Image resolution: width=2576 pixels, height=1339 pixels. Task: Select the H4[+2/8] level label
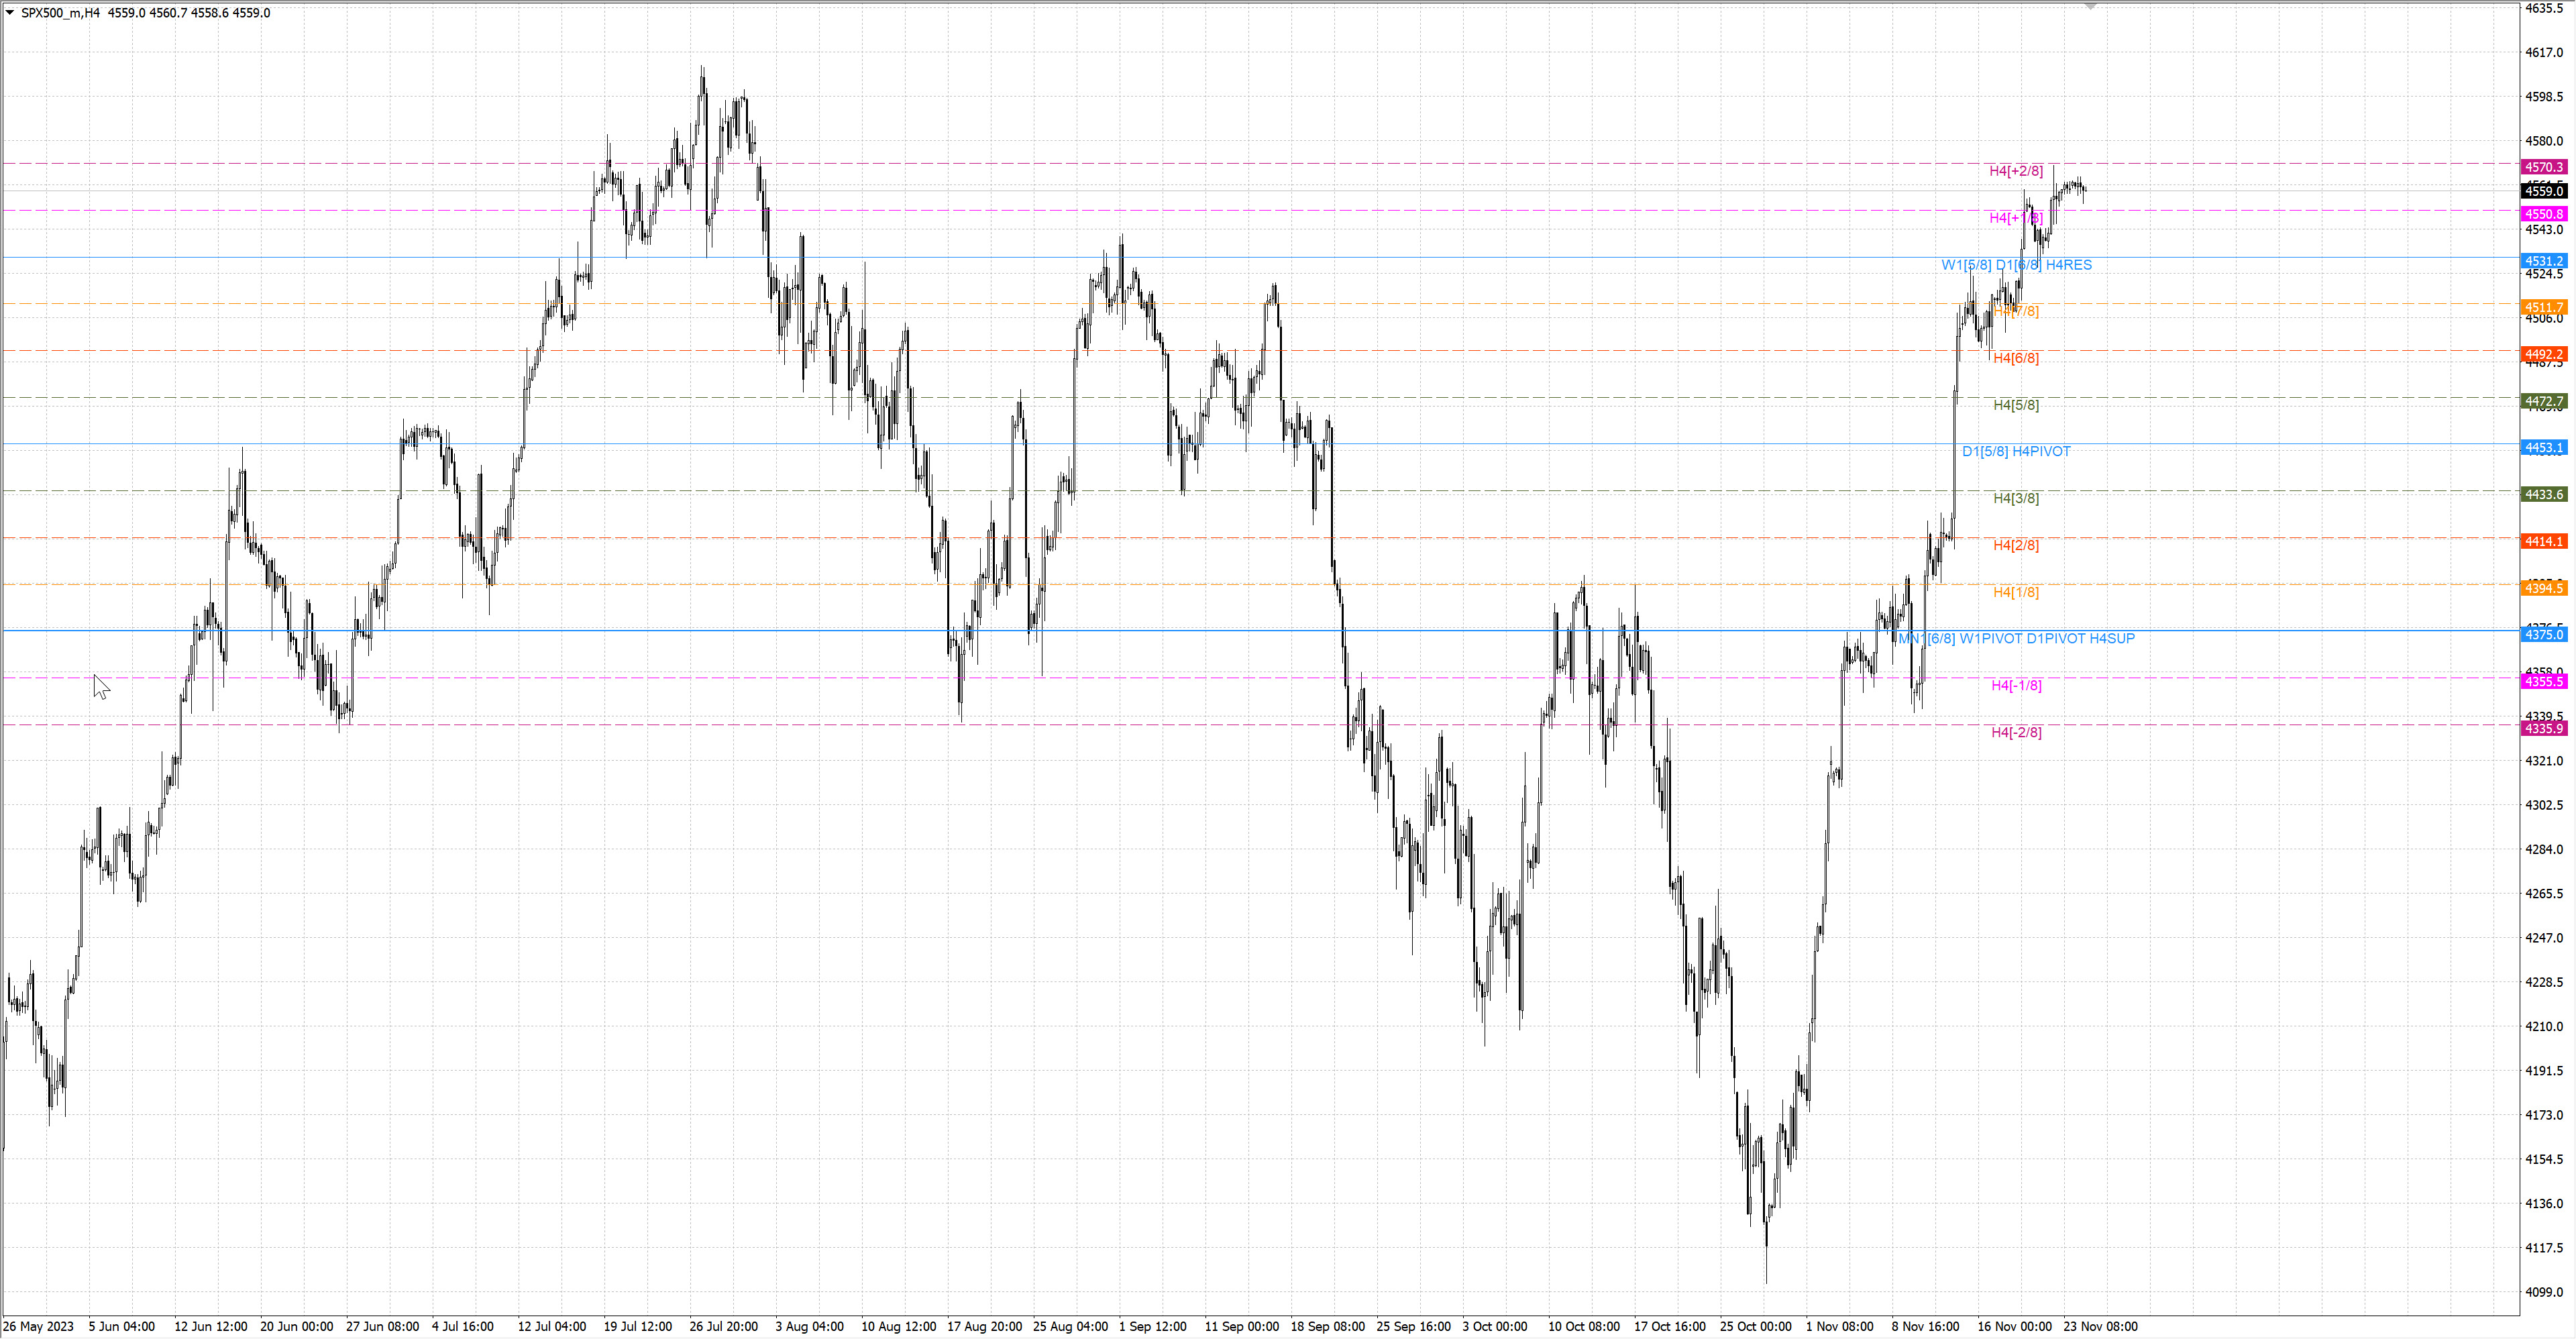point(2016,171)
